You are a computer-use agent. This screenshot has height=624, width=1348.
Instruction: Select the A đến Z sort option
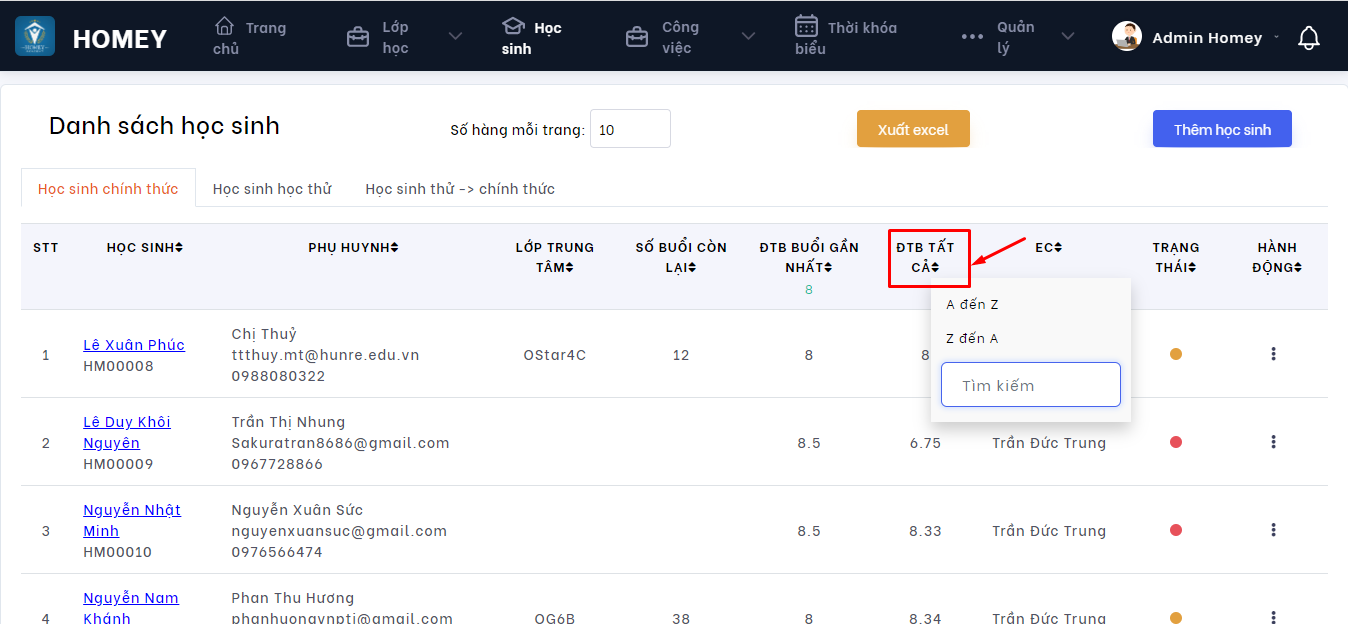[972, 305]
